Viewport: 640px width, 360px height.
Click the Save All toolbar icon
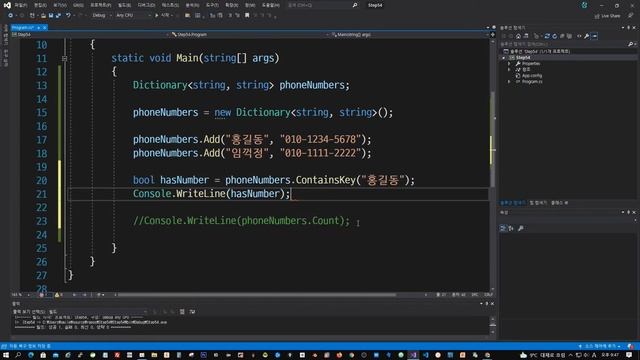pos(58,16)
